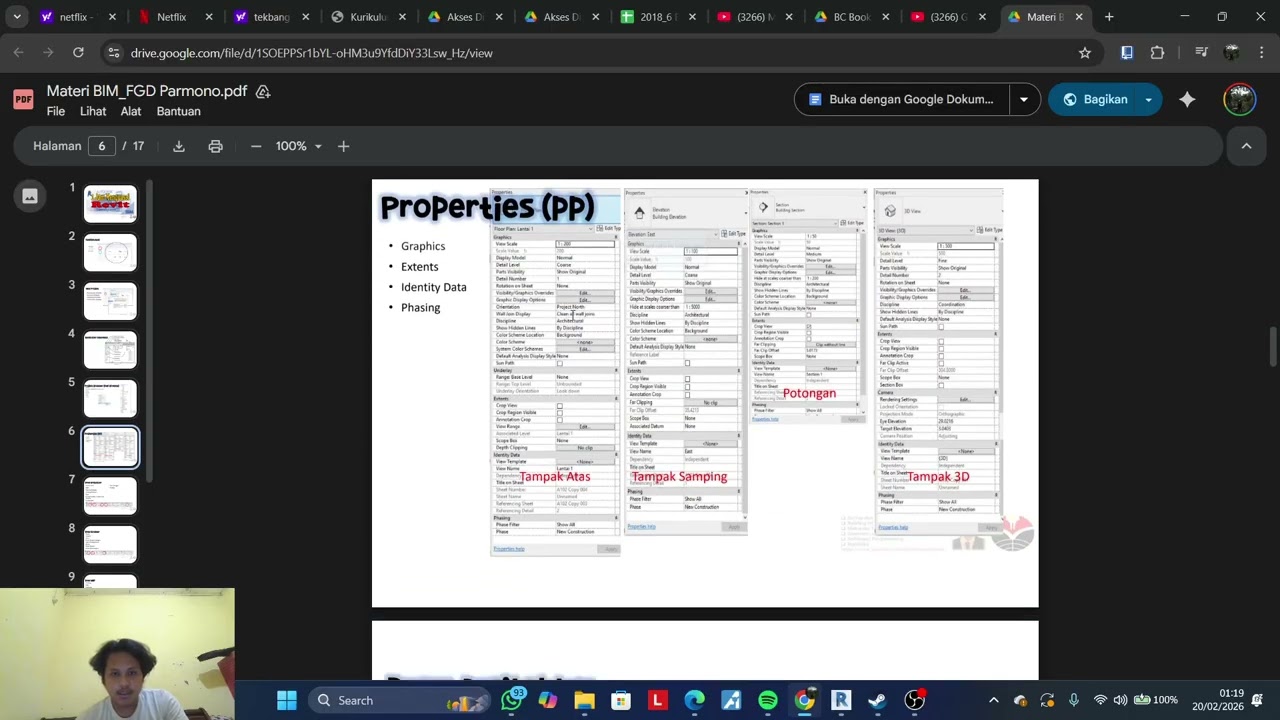The width and height of the screenshot is (1280, 720).
Task: Click the taskbar Search box
Action: coord(397,700)
